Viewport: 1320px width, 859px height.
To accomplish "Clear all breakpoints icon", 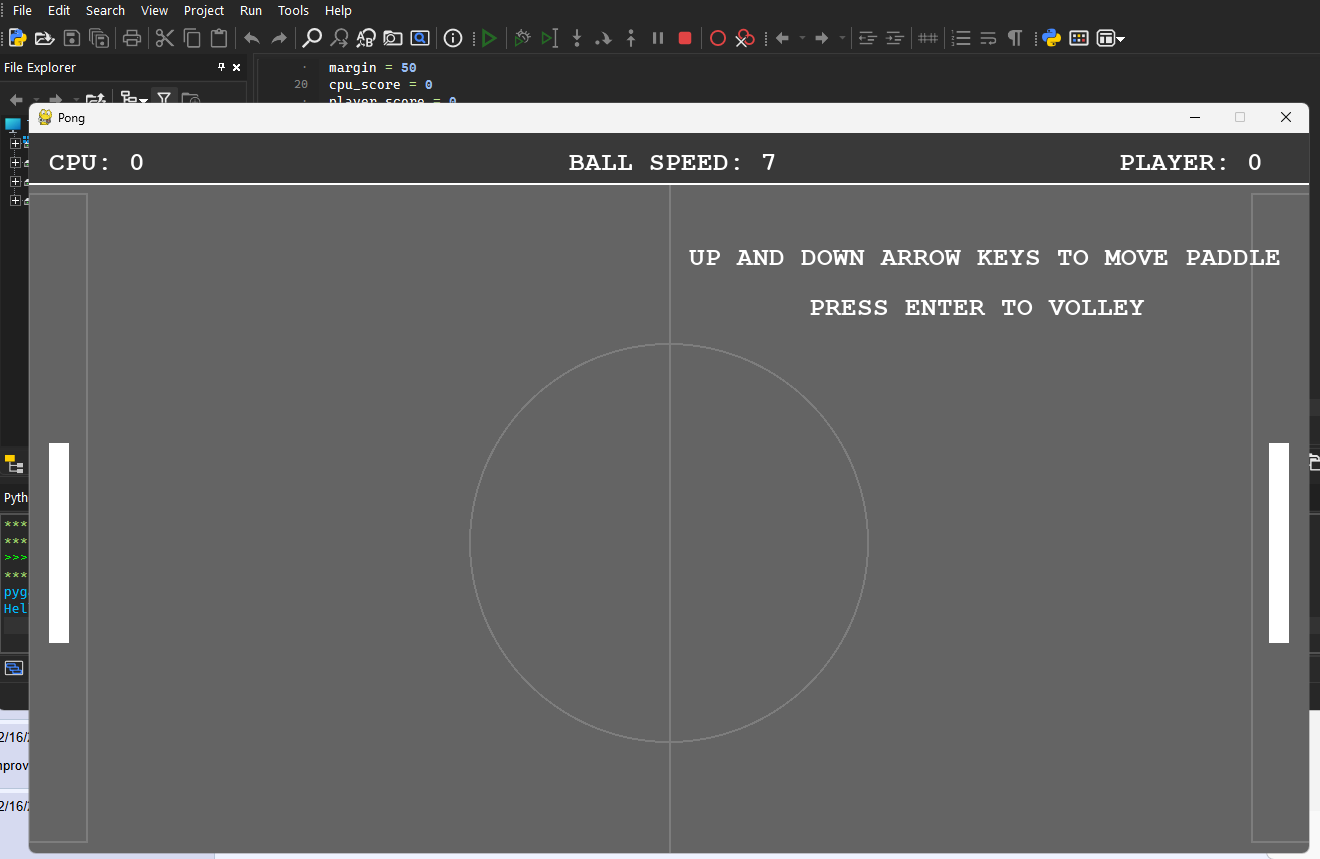I will 745,38.
